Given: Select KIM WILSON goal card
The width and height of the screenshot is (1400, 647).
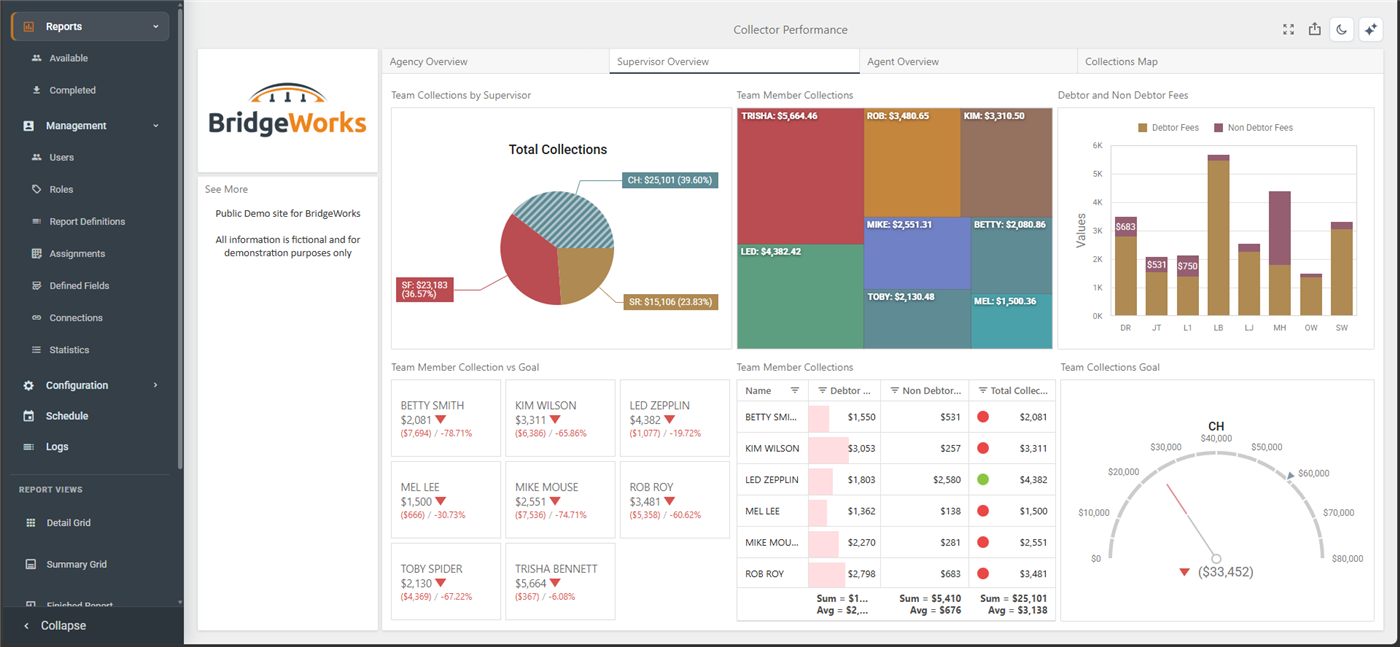Looking at the screenshot, I should click(x=560, y=418).
